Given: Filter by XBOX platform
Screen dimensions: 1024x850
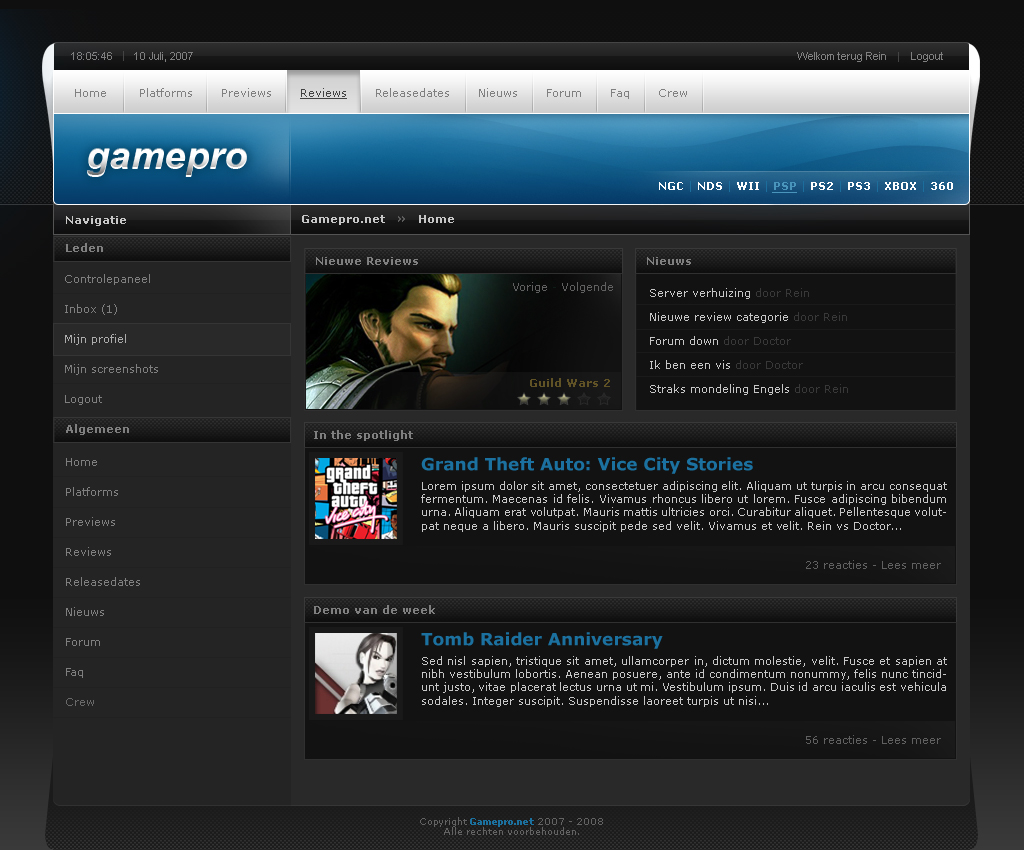Looking at the screenshot, I should [901, 186].
